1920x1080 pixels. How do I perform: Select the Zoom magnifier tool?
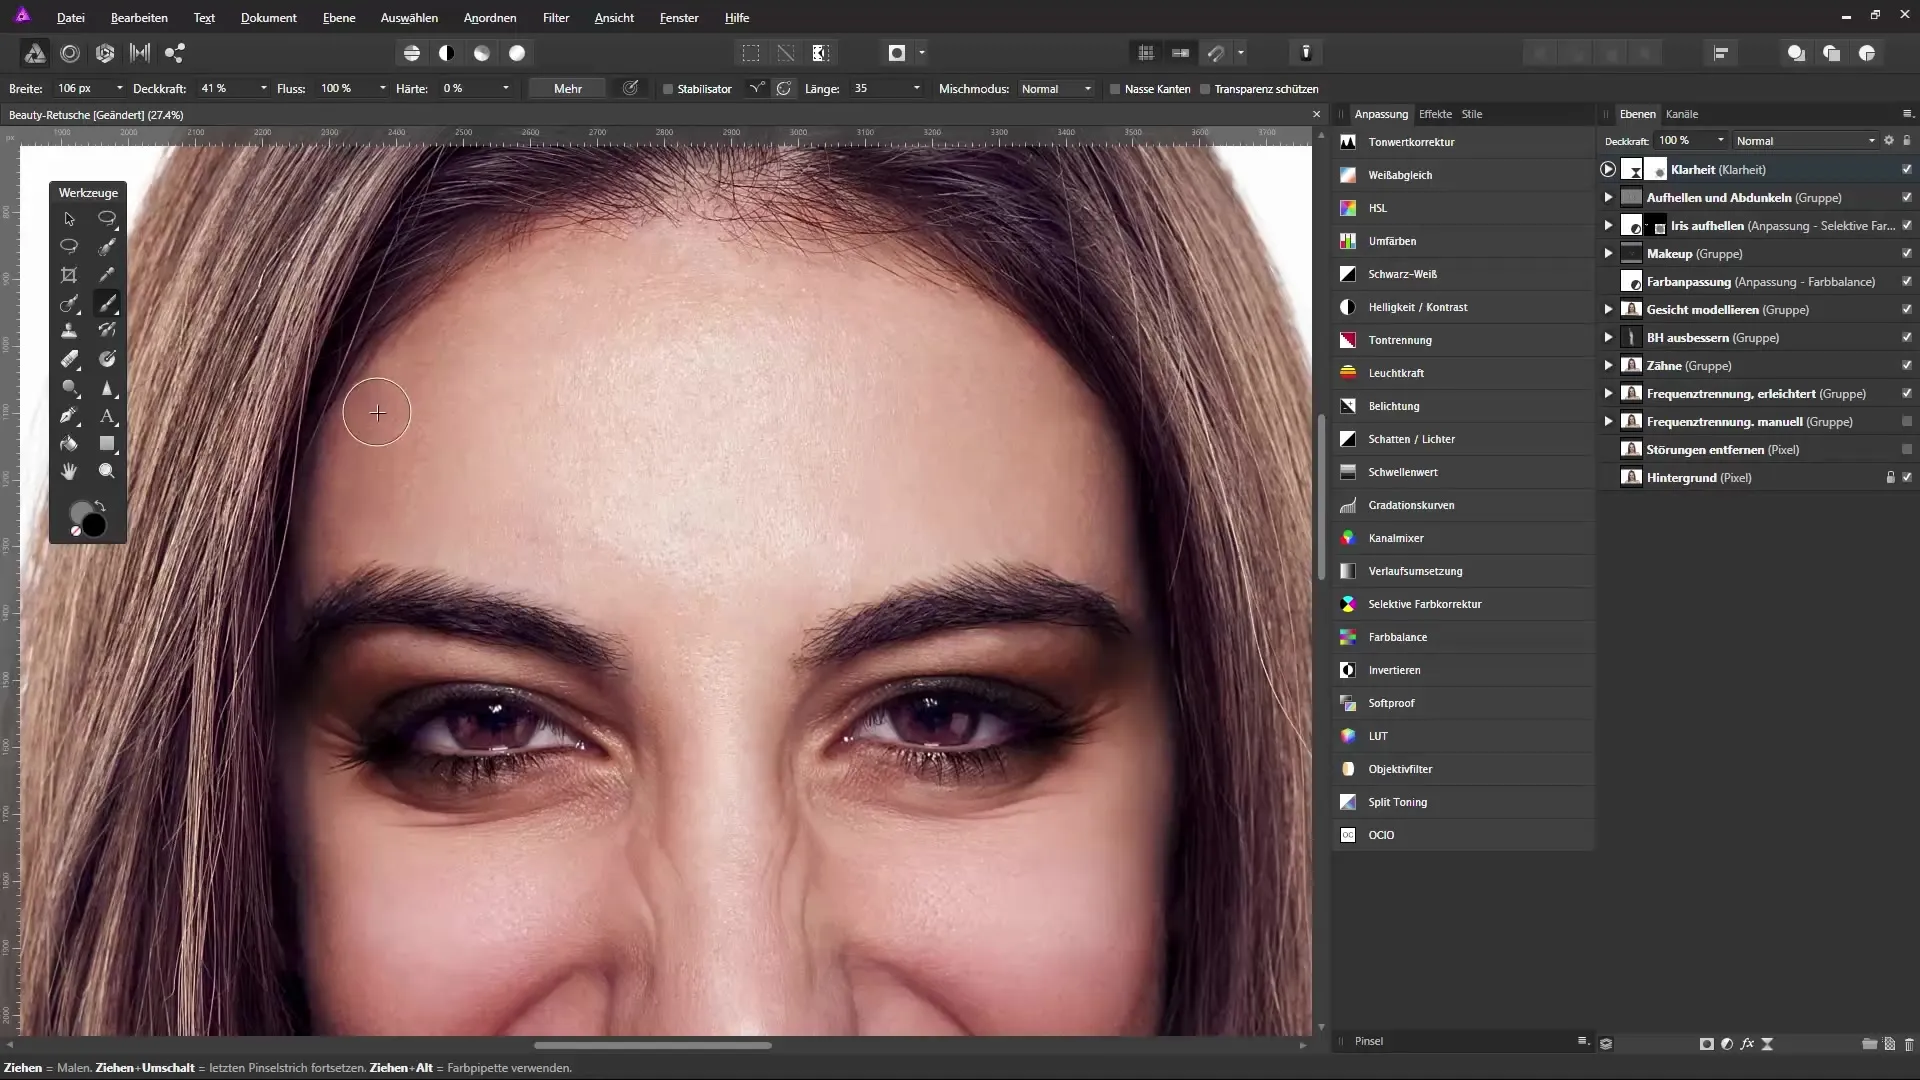click(x=107, y=471)
